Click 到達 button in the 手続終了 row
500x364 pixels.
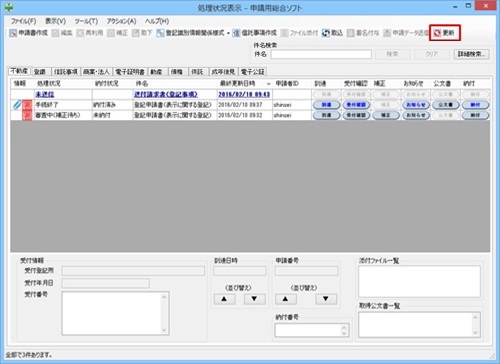coord(326,105)
